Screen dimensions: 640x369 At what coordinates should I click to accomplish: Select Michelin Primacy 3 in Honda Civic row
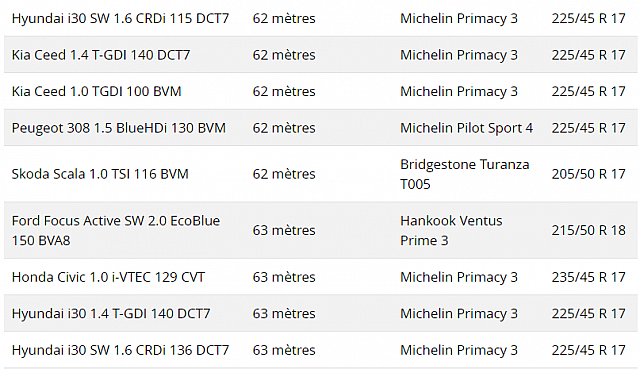click(459, 277)
